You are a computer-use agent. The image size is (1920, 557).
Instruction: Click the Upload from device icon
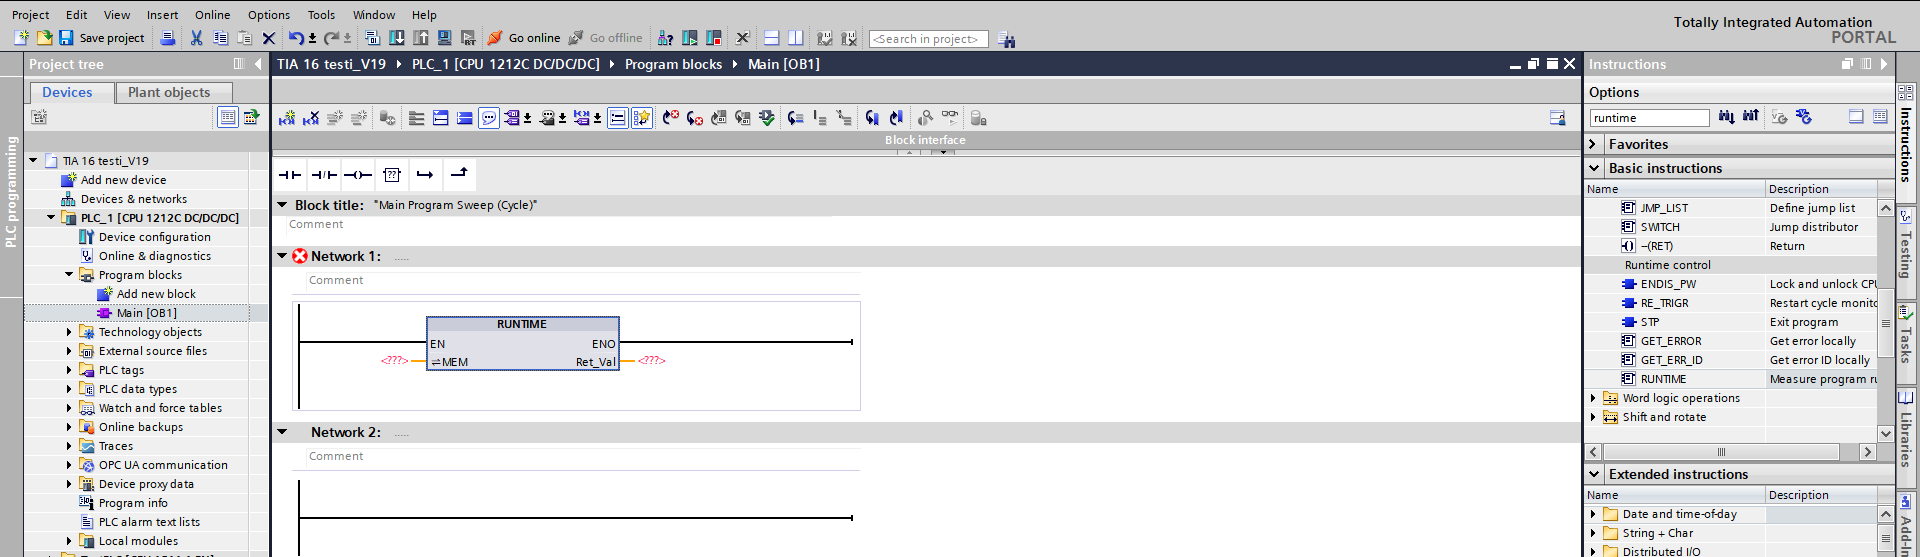pyautogui.click(x=420, y=38)
